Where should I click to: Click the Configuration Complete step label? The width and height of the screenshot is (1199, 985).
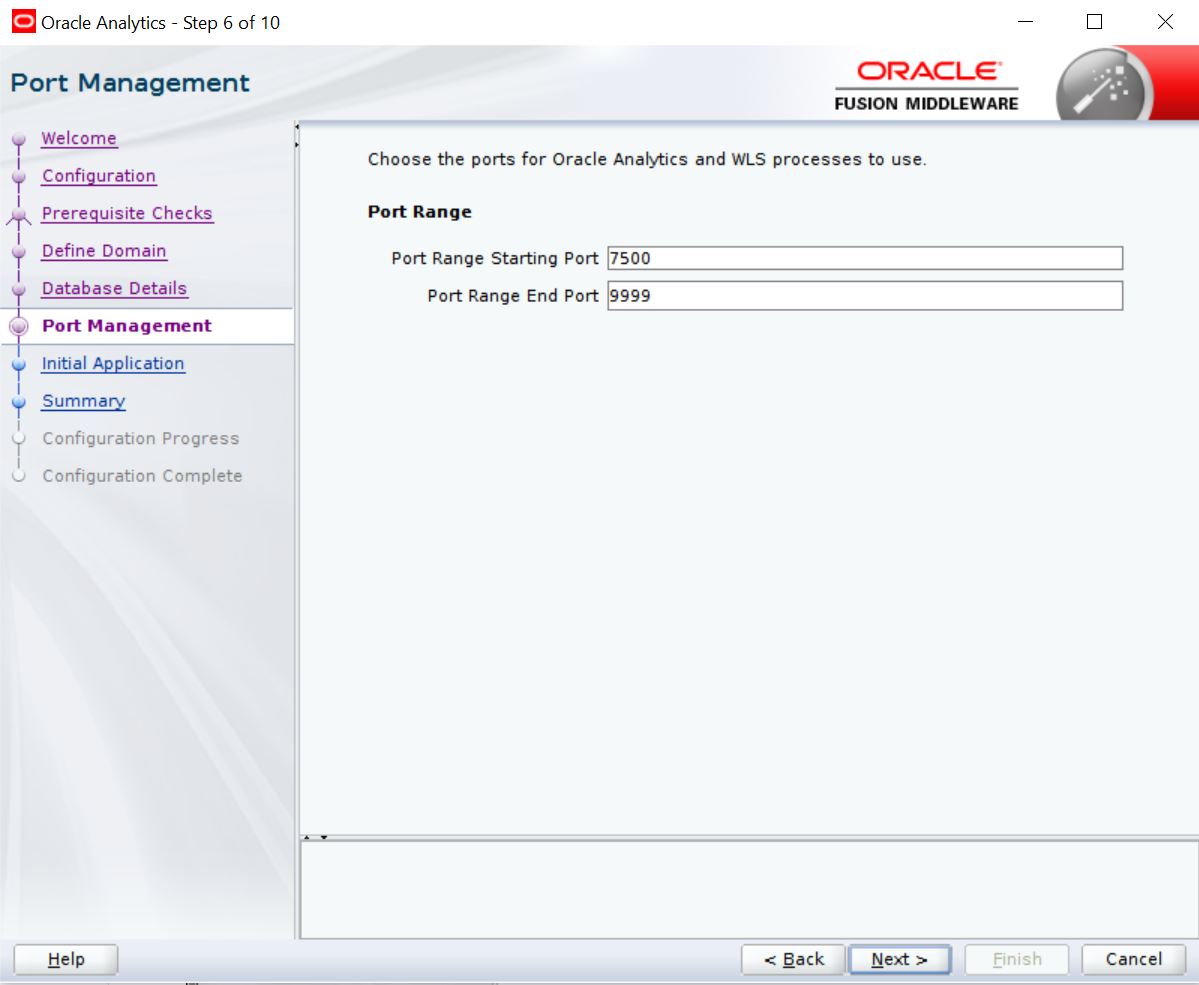142,476
